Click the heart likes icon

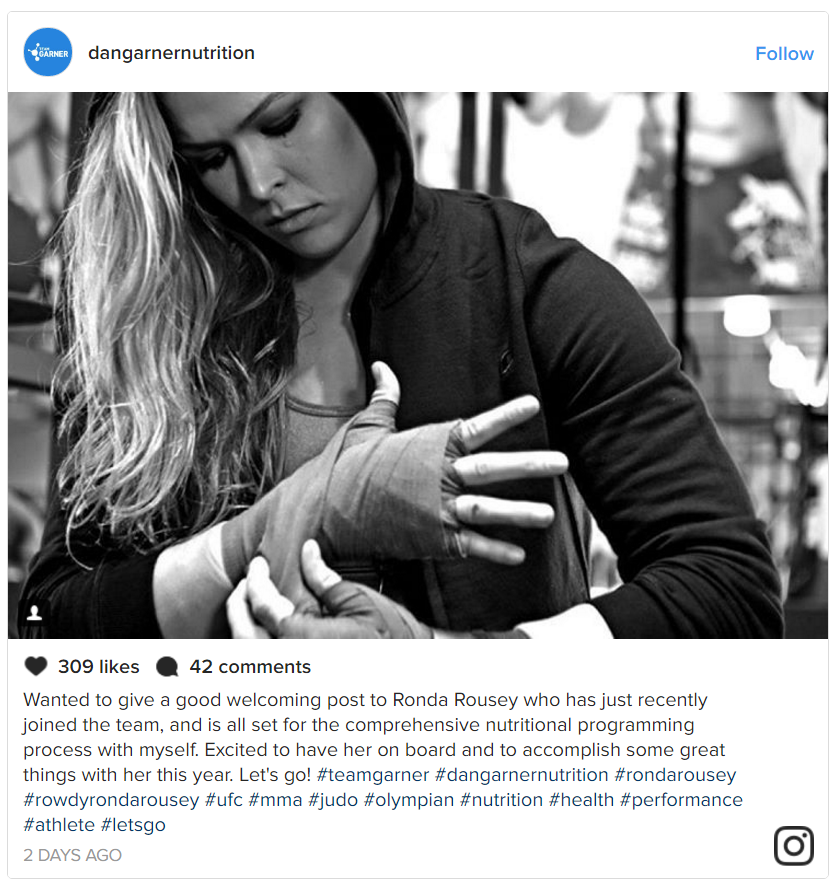[x=36, y=666]
